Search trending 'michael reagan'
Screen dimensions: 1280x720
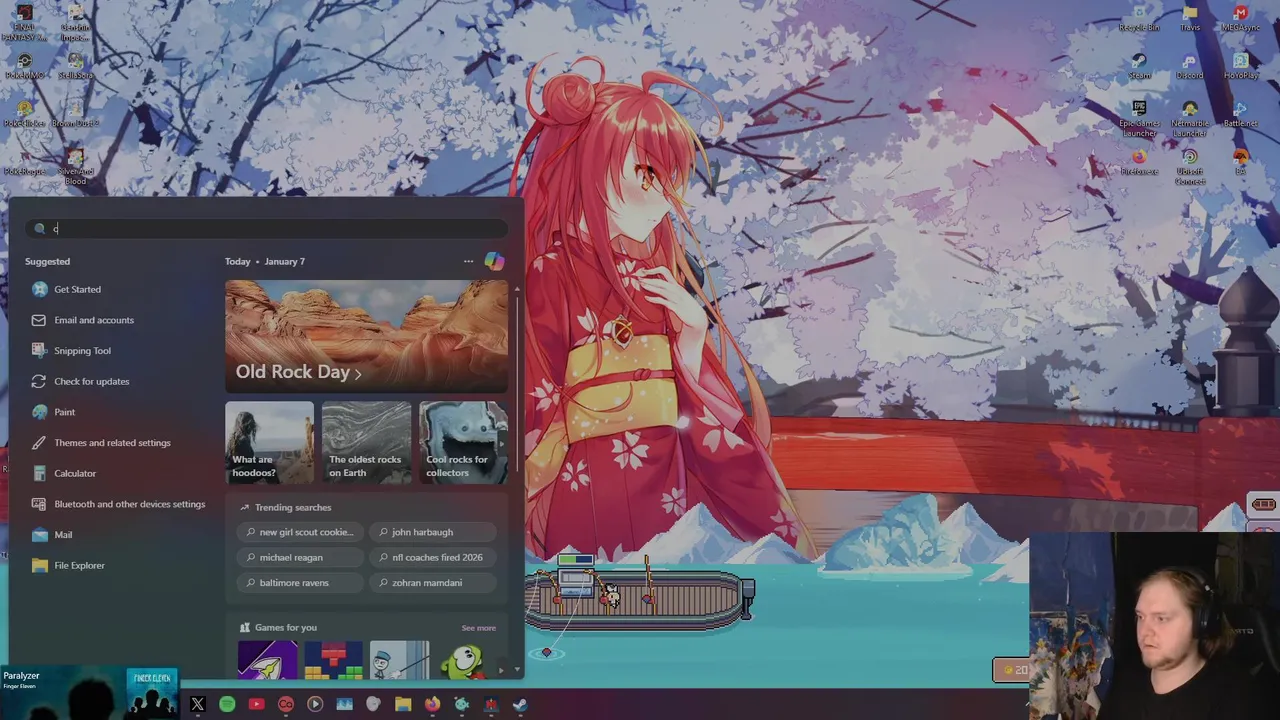(x=301, y=557)
